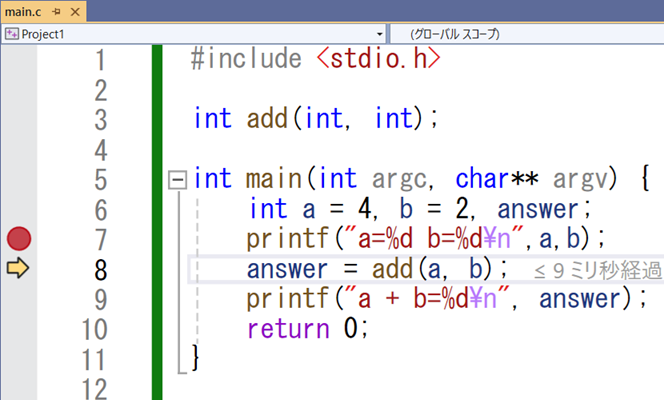Click line number 3
This screenshot has width=664, height=400.
tap(99, 119)
